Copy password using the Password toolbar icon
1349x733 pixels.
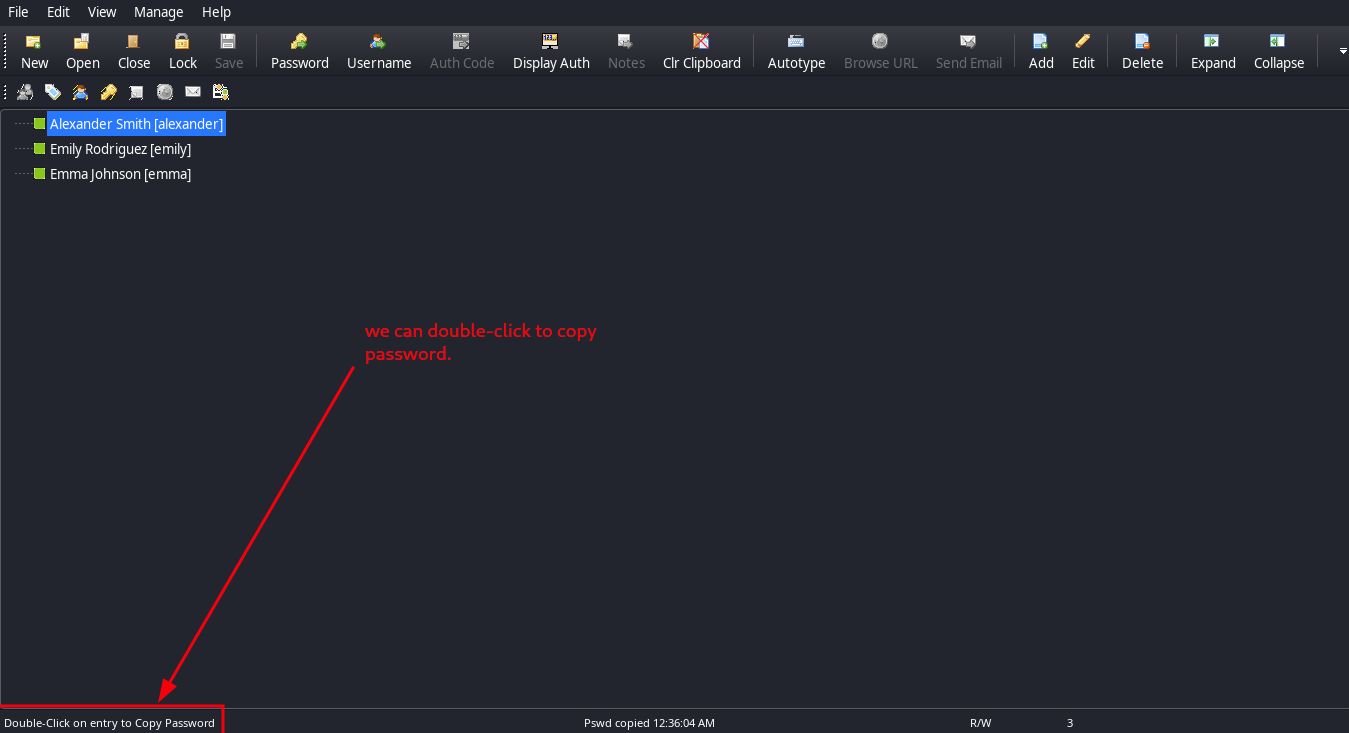coord(299,50)
